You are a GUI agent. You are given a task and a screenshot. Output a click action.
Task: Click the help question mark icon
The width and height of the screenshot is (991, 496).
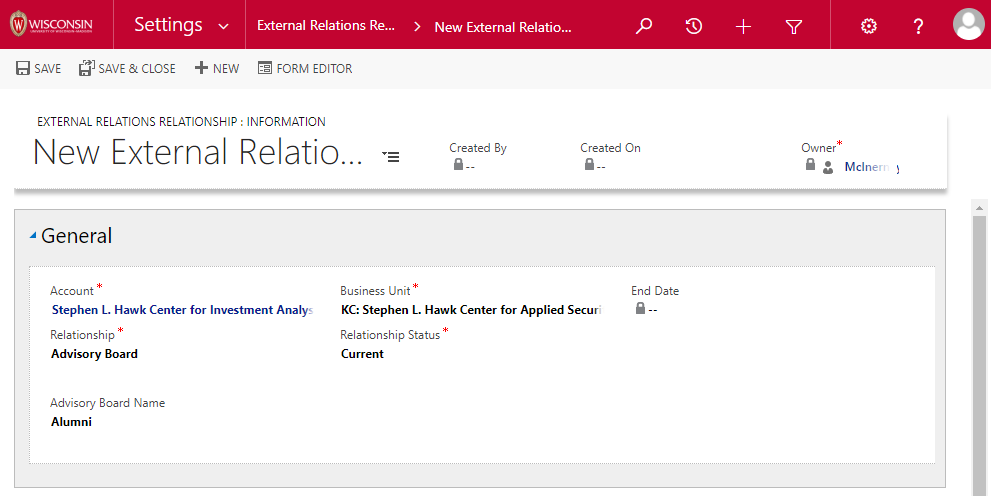[918, 26]
